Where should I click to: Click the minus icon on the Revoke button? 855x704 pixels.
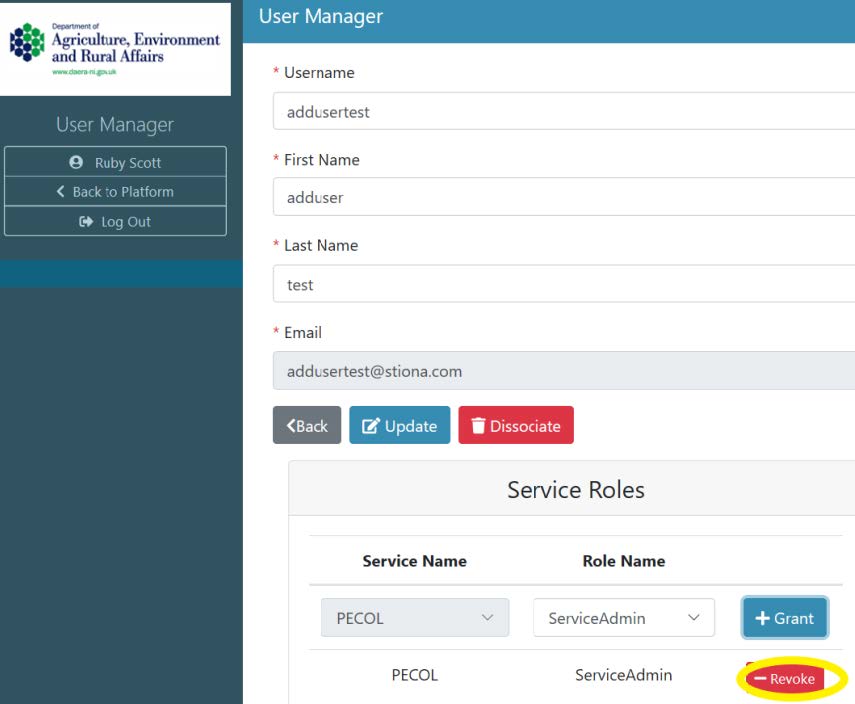(x=761, y=678)
